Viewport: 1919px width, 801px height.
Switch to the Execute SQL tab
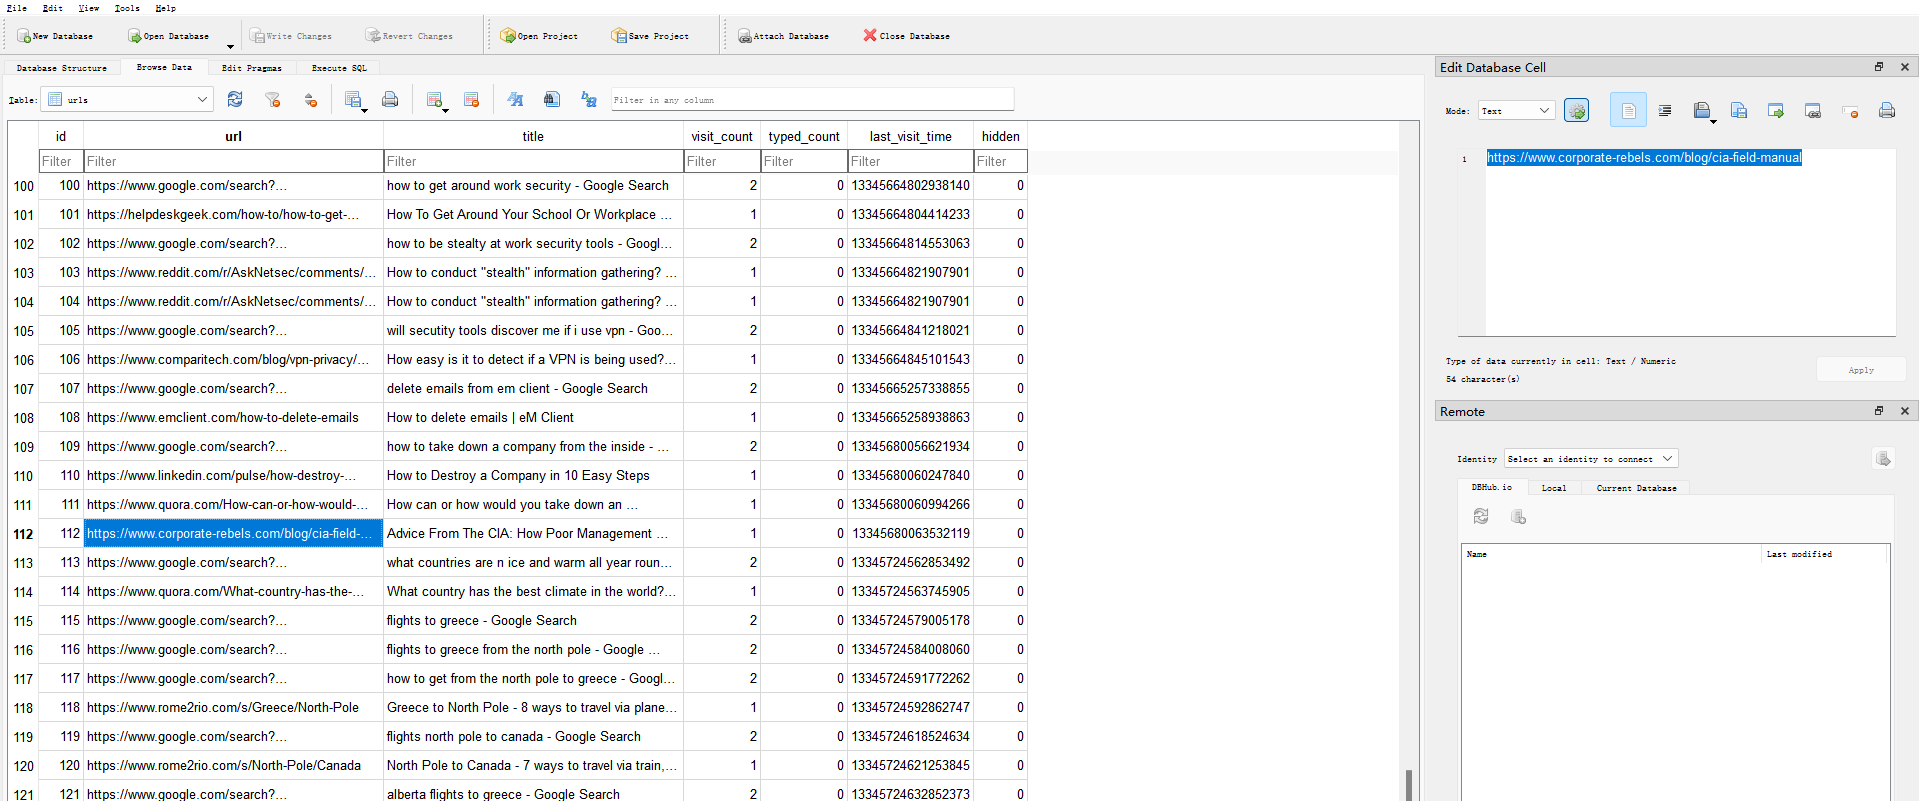[339, 68]
